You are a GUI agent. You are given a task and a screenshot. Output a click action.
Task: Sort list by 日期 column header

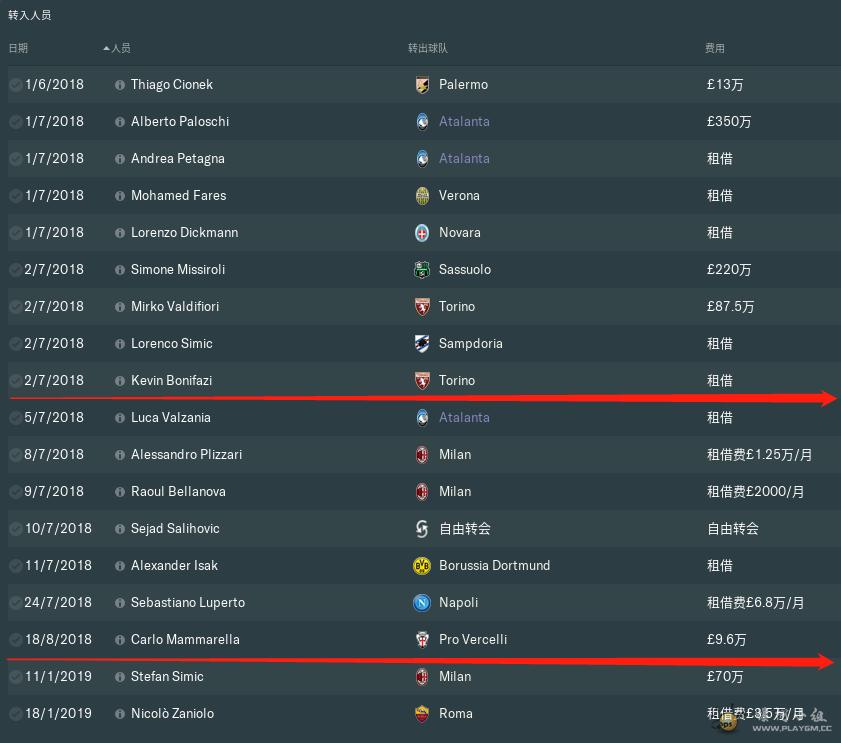click(x=18, y=48)
